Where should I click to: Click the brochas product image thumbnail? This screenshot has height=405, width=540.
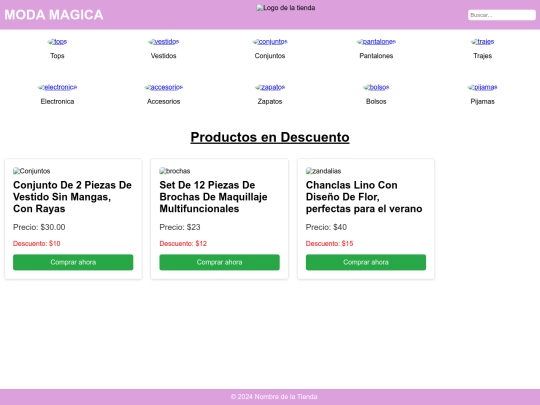click(175, 171)
